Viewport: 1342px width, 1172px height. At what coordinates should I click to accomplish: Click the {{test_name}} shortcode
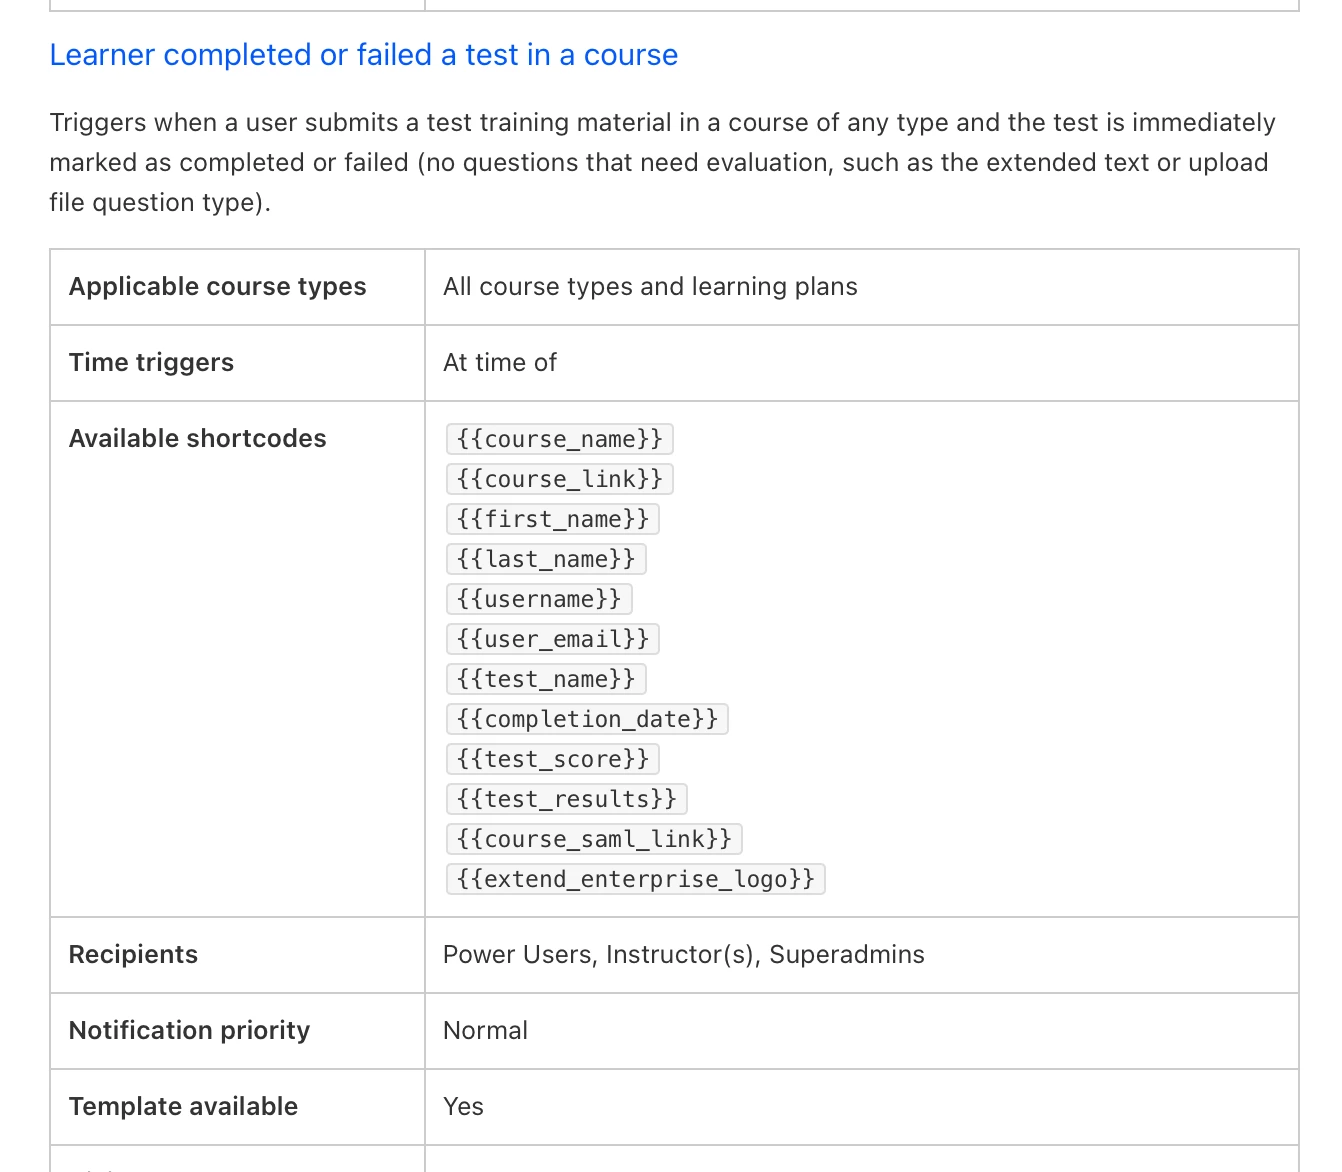click(545, 679)
